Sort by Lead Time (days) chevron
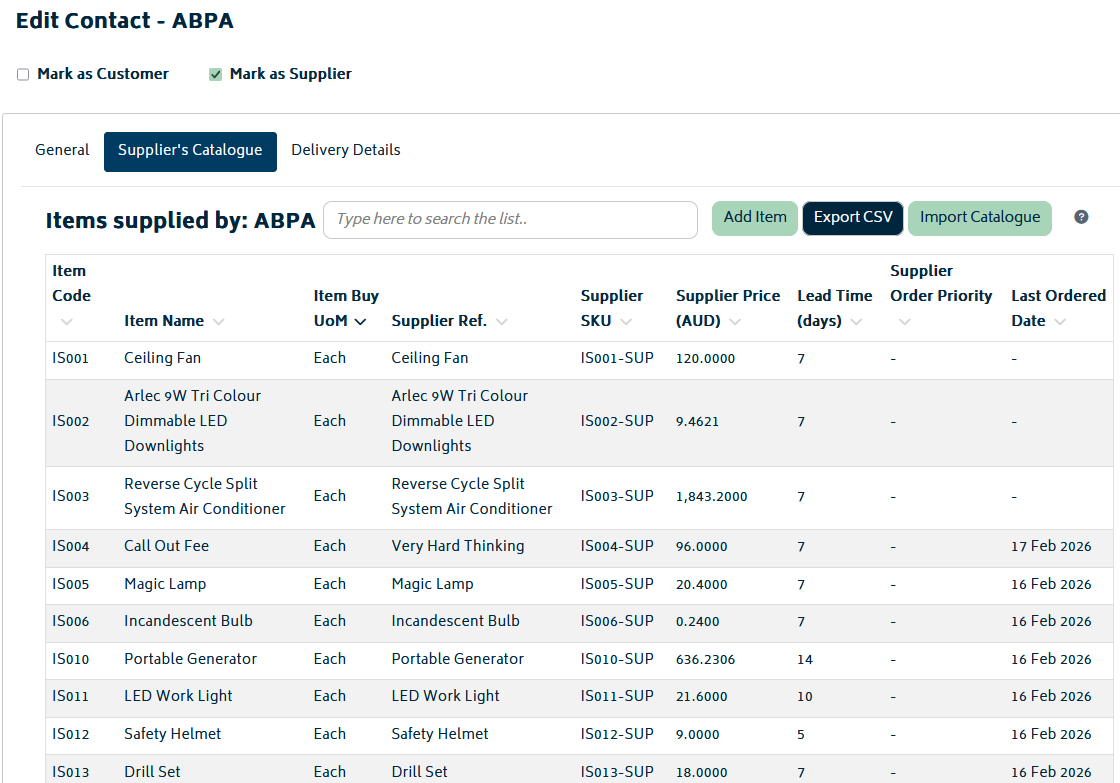 857,322
